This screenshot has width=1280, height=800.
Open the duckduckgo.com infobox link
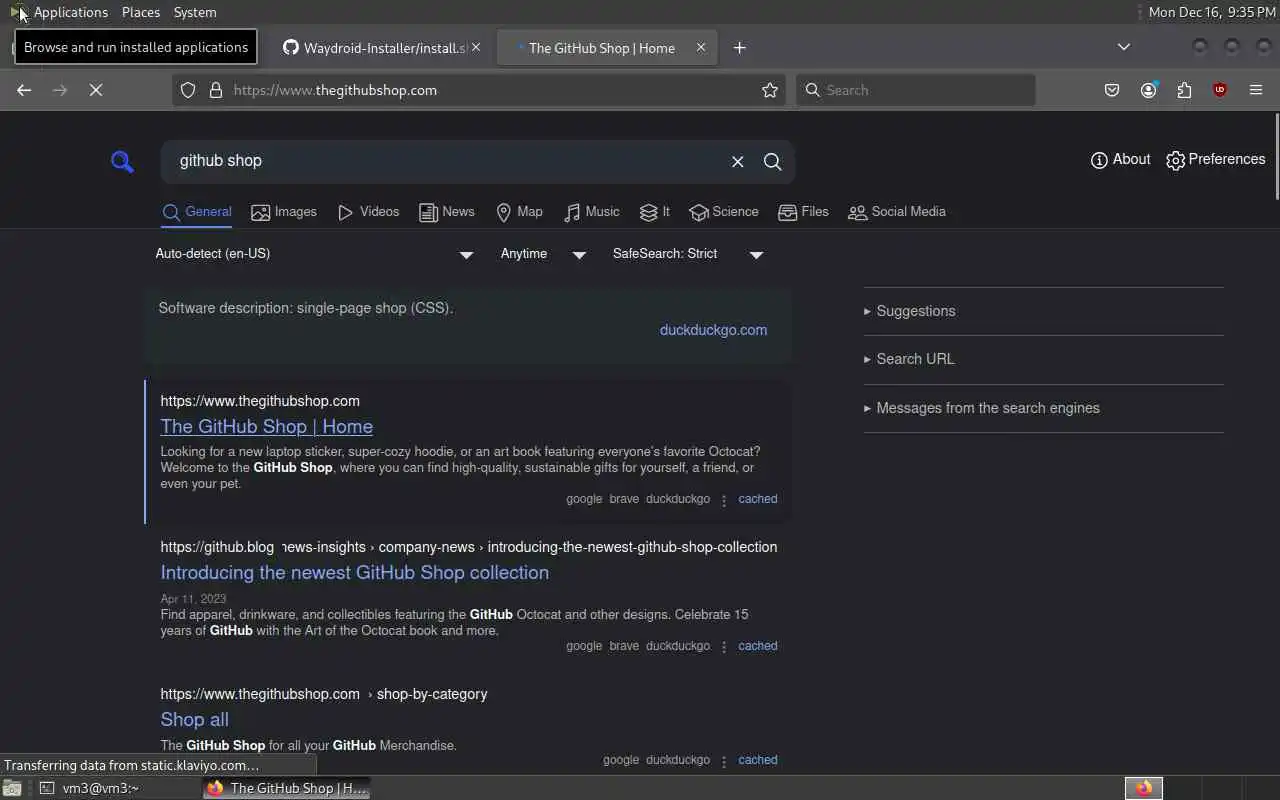[713, 330]
